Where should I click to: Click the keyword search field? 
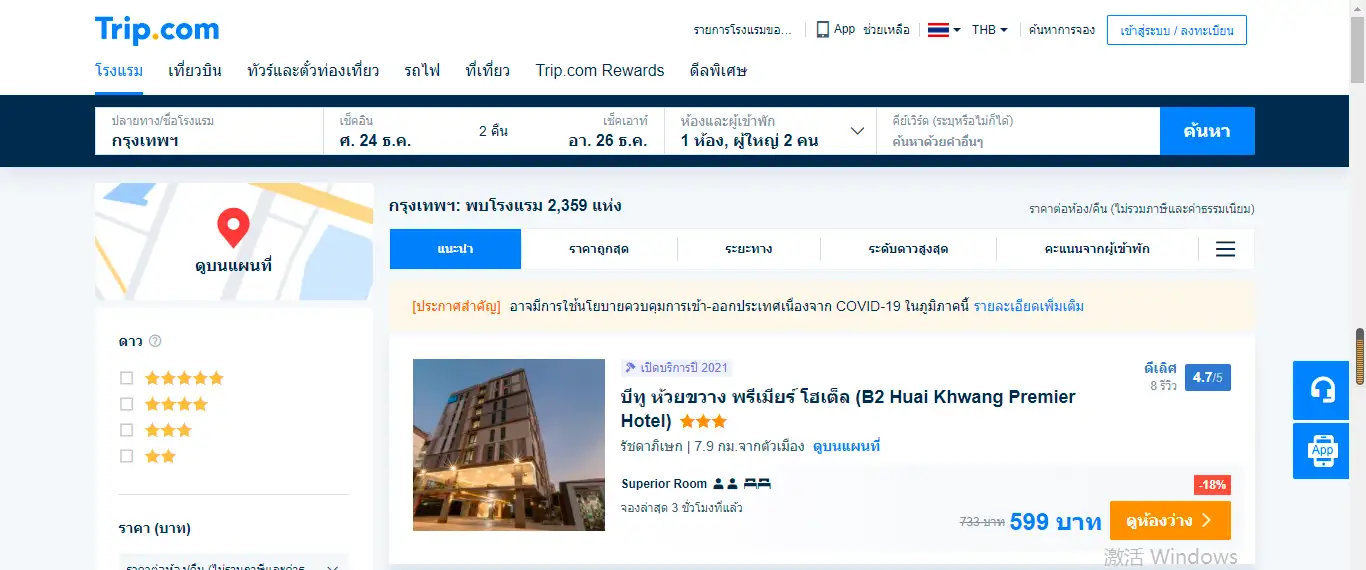(x=1018, y=131)
